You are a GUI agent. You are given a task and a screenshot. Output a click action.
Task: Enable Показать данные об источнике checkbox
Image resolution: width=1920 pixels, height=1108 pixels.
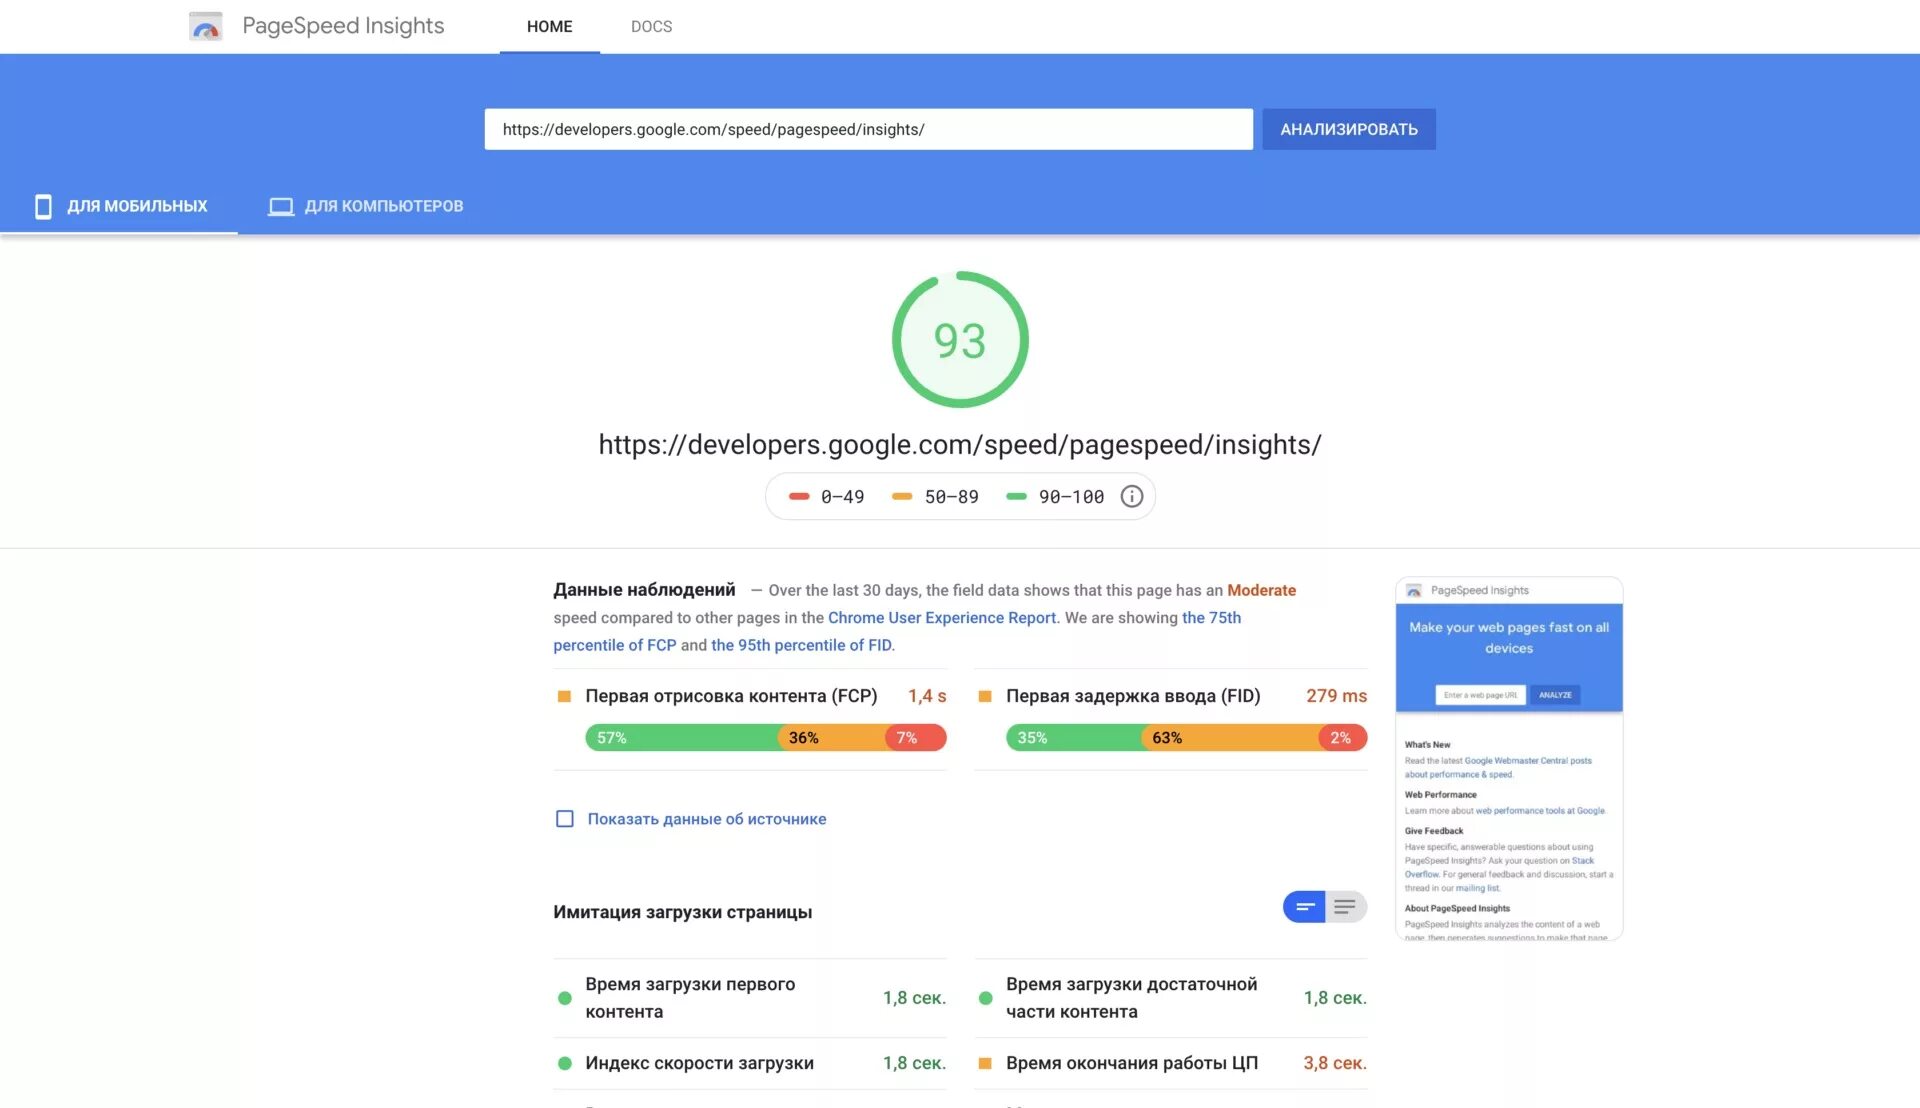coord(565,819)
